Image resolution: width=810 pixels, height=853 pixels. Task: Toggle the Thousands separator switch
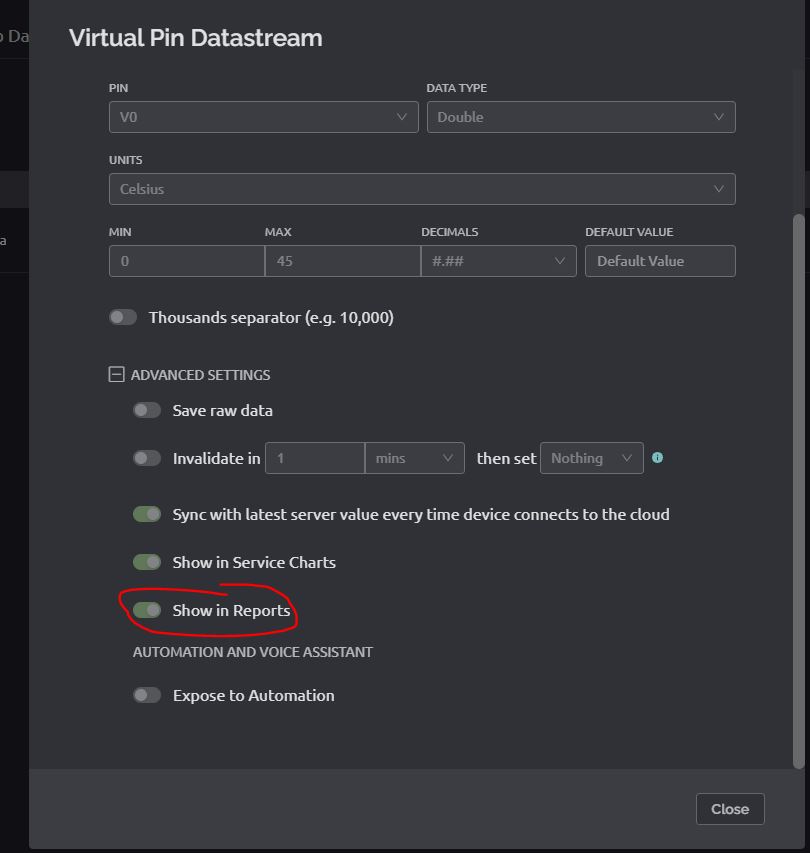tap(123, 317)
